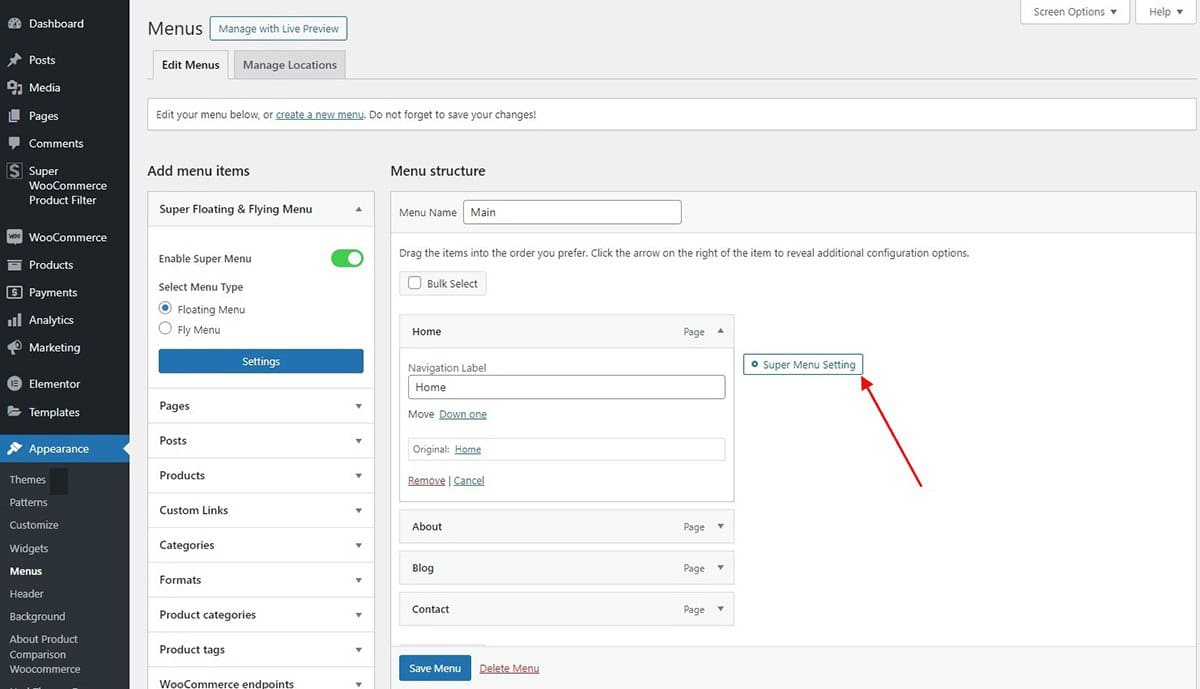The height and width of the screenshot is (689, 1200).
Task: Click the Products box icon
Action: [14, 265]
